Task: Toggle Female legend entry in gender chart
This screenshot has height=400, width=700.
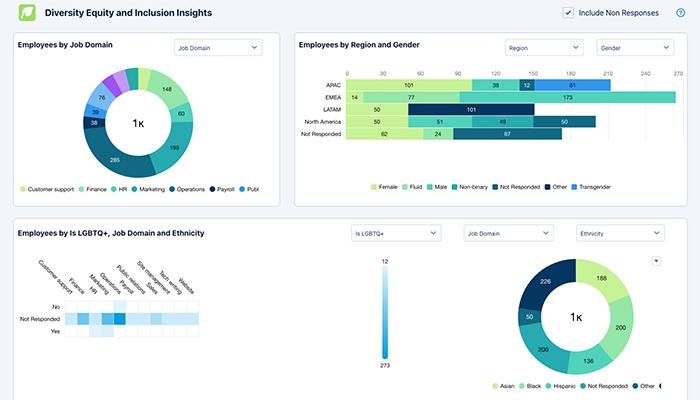Action: tap(384, 187)
